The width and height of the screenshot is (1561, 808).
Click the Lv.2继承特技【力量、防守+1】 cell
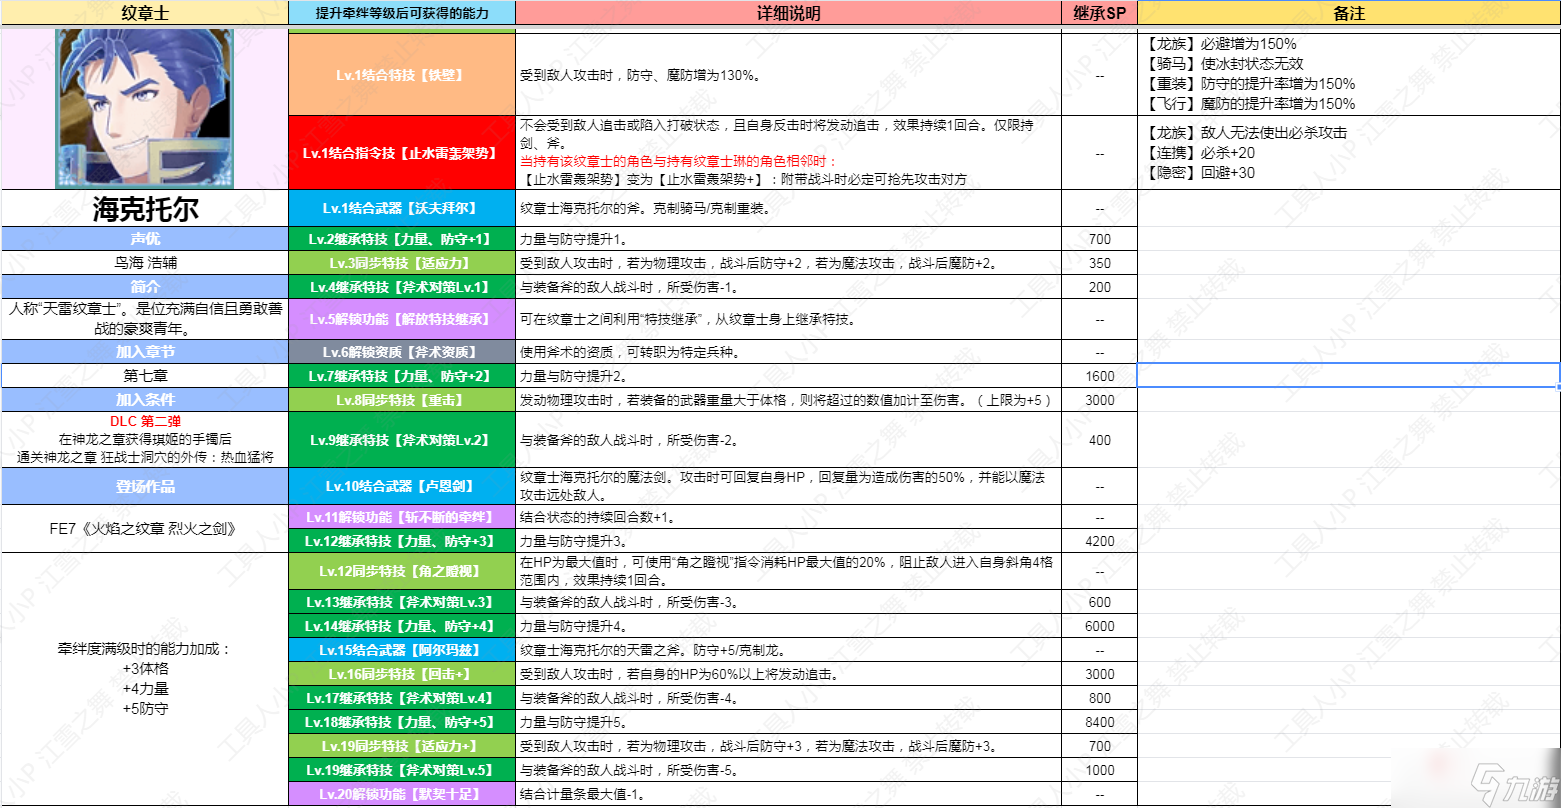click(x=402, y=239)
